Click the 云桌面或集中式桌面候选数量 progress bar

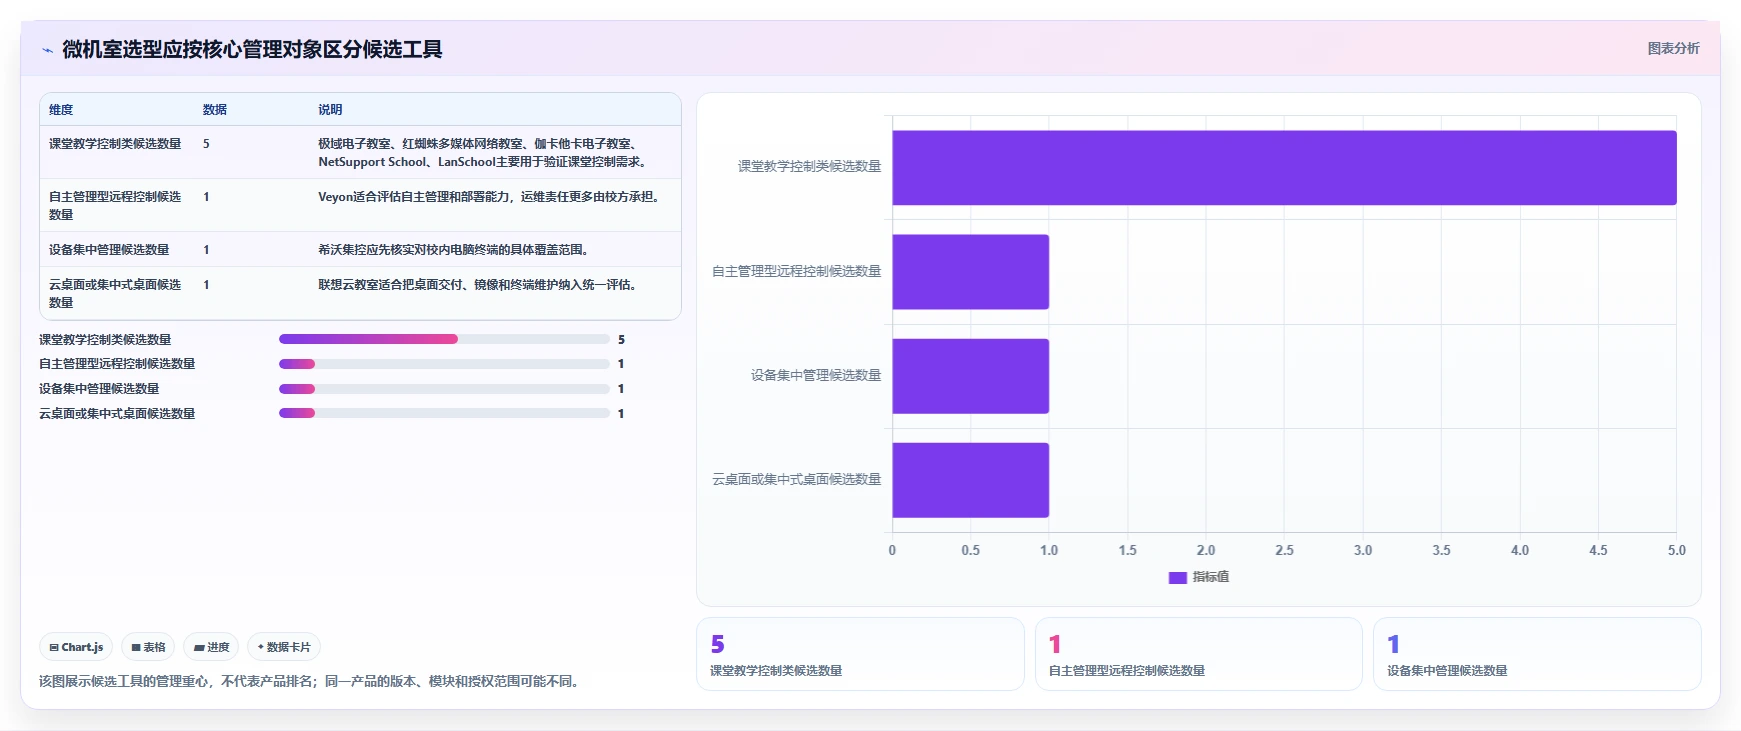tap(444, 413)
